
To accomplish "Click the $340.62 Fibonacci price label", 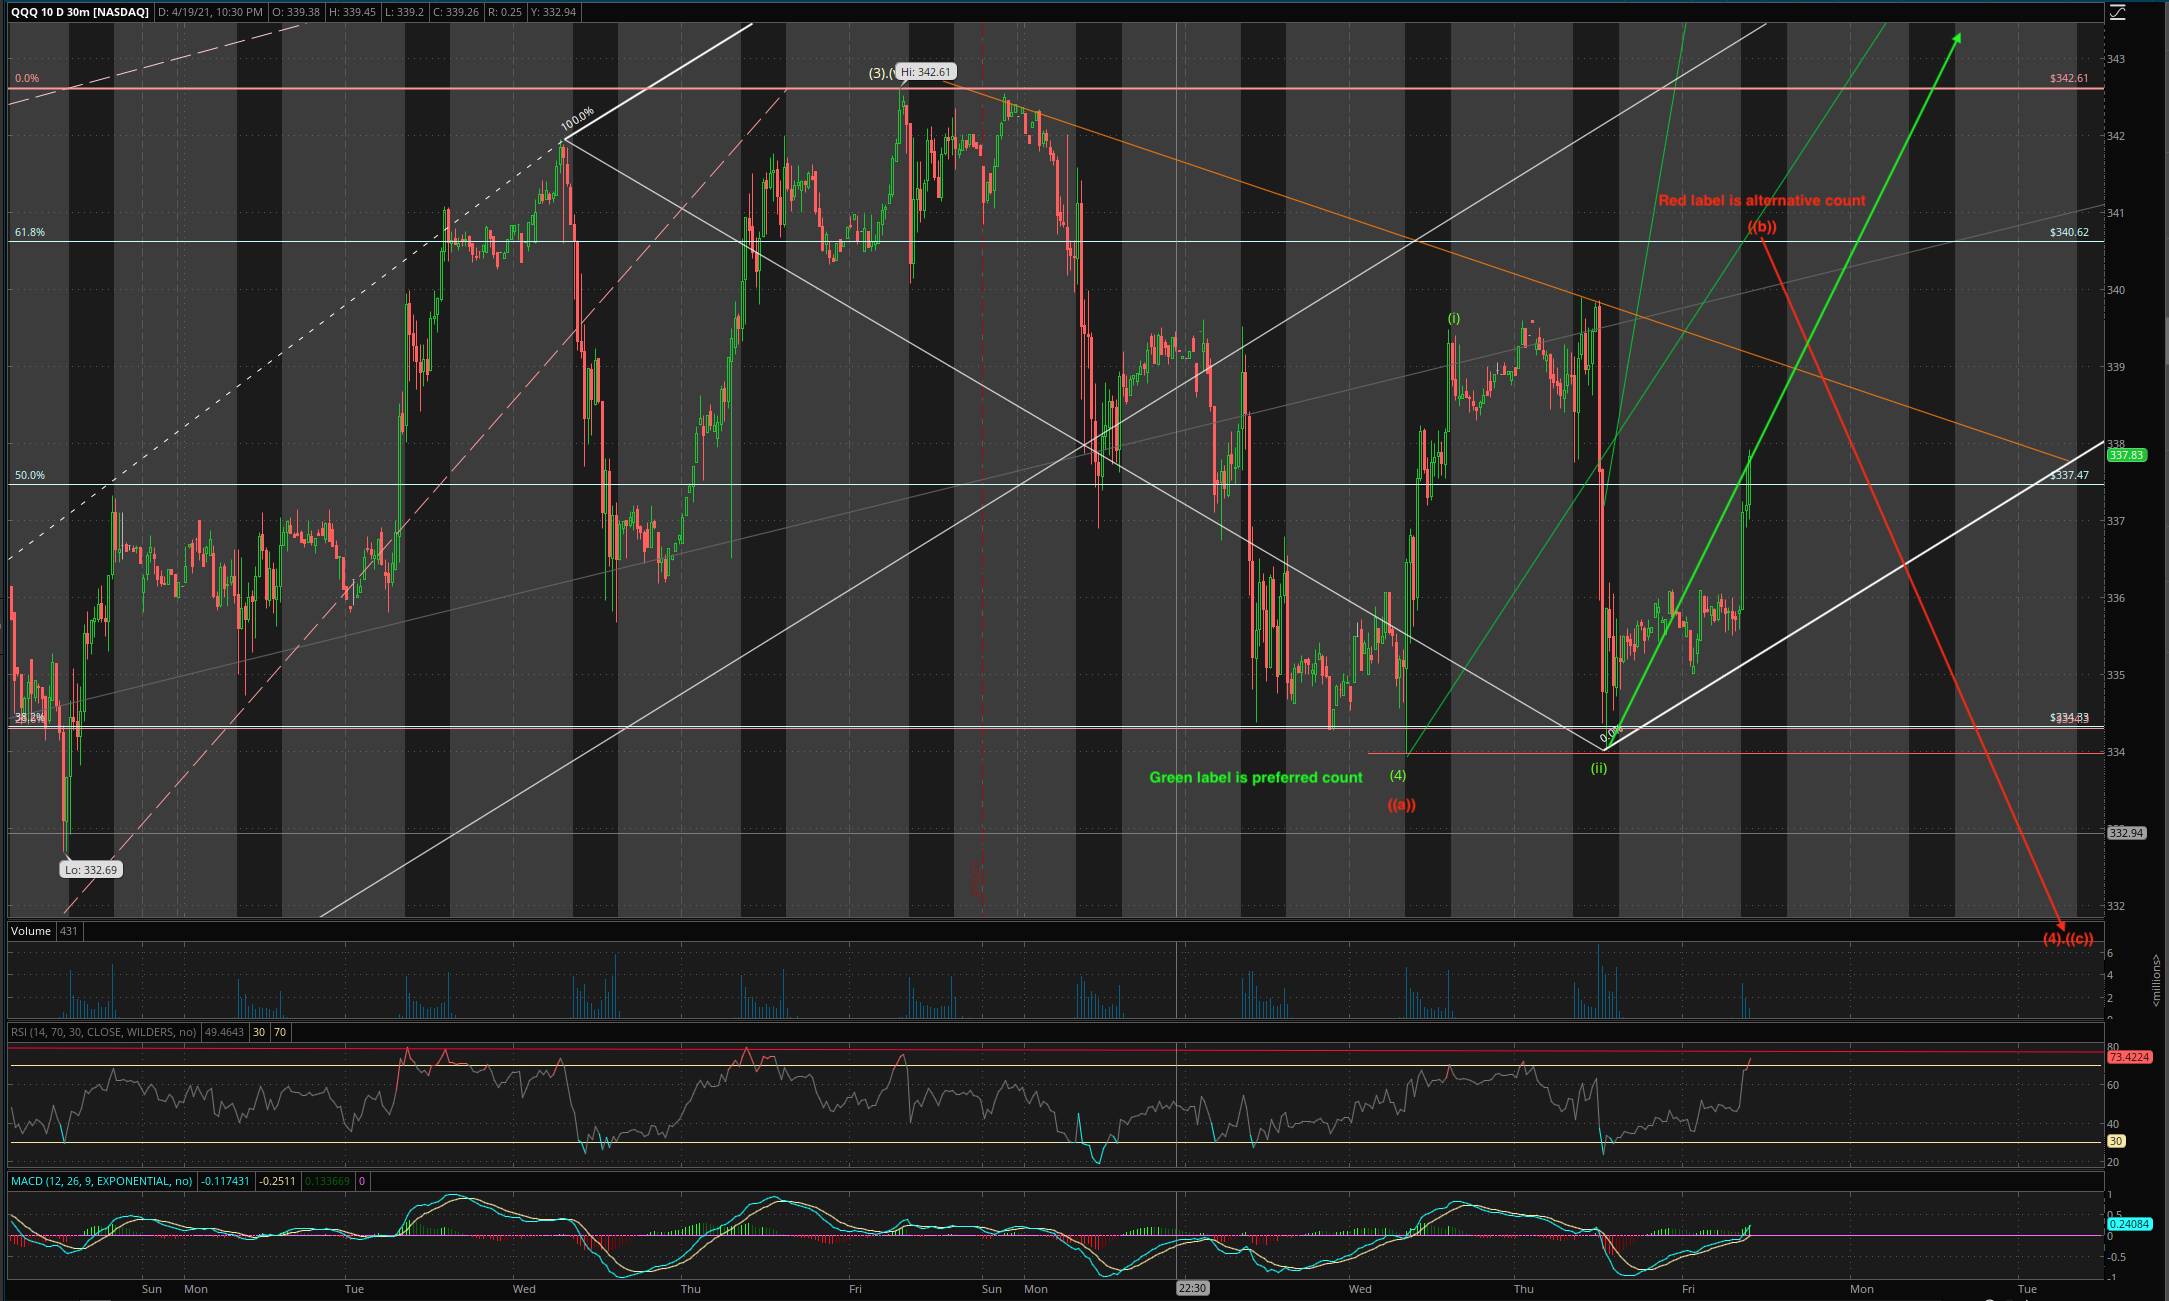I will (2069, 232).
